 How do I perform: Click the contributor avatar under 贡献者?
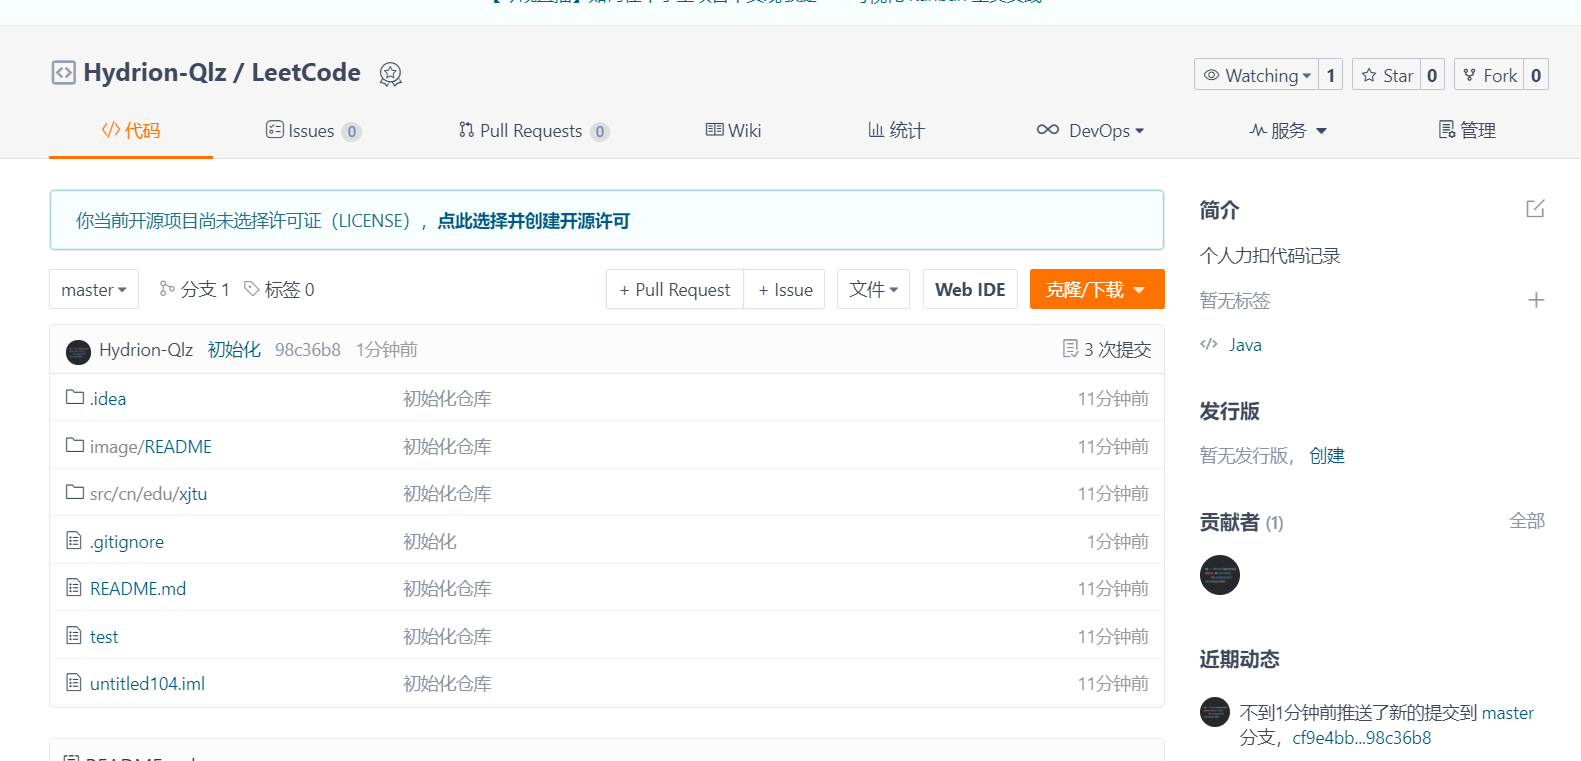(x=1220, y=575)
